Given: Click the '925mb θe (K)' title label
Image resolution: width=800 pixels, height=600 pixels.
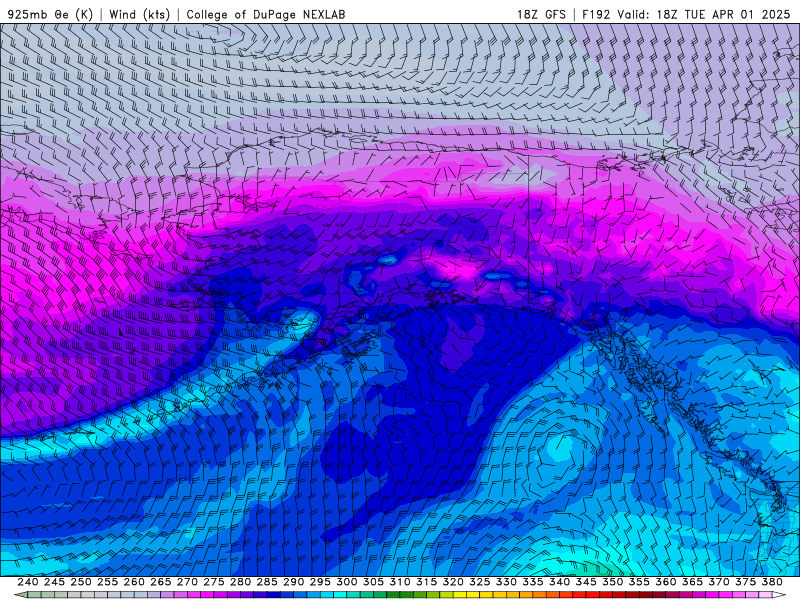Looking at the screenshot, I should [x=50, y=14].
